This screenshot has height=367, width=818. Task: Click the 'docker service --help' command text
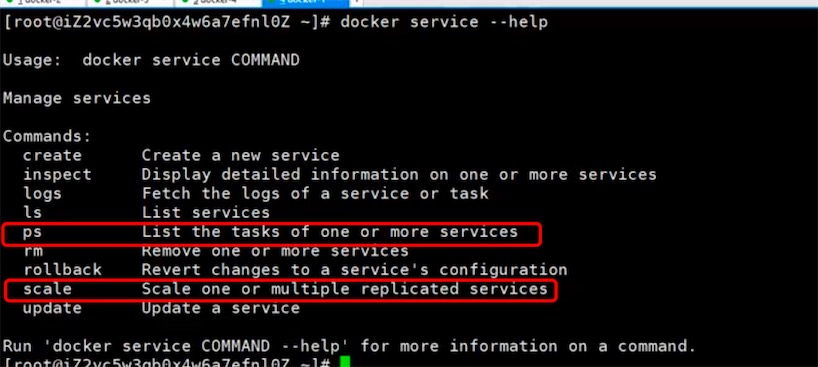pos(444,22)
